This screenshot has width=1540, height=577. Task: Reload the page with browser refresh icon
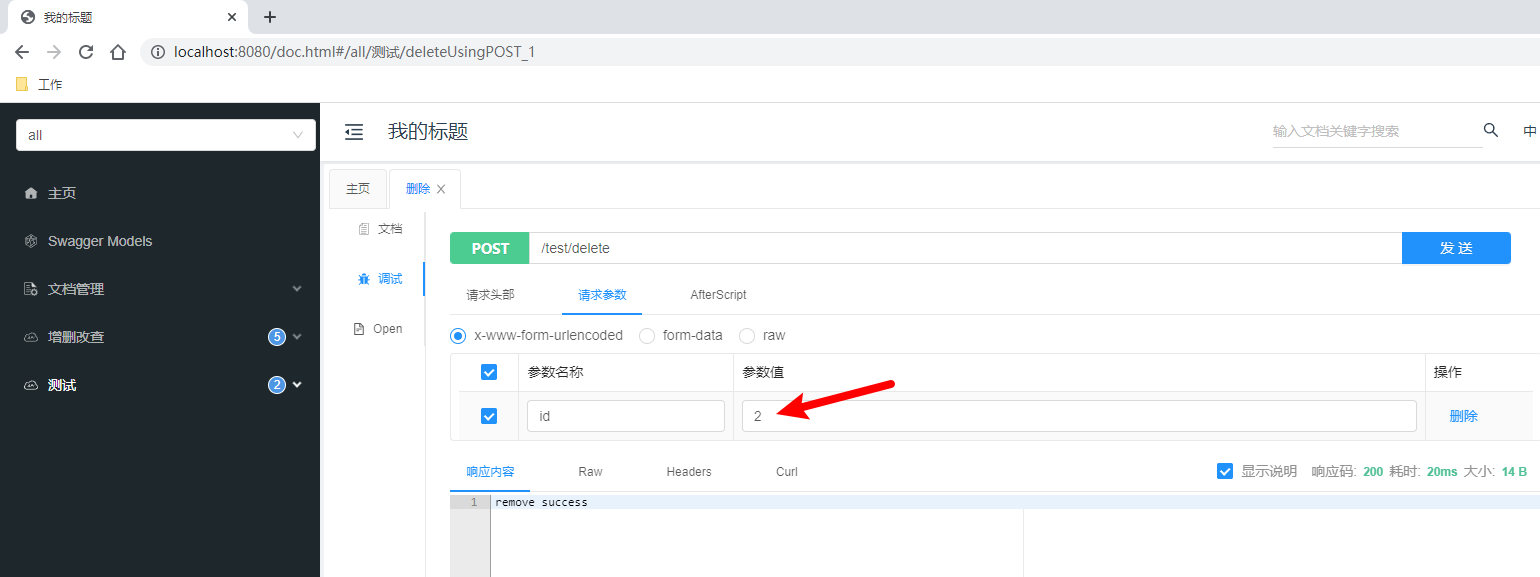click(x=86, y=52)
